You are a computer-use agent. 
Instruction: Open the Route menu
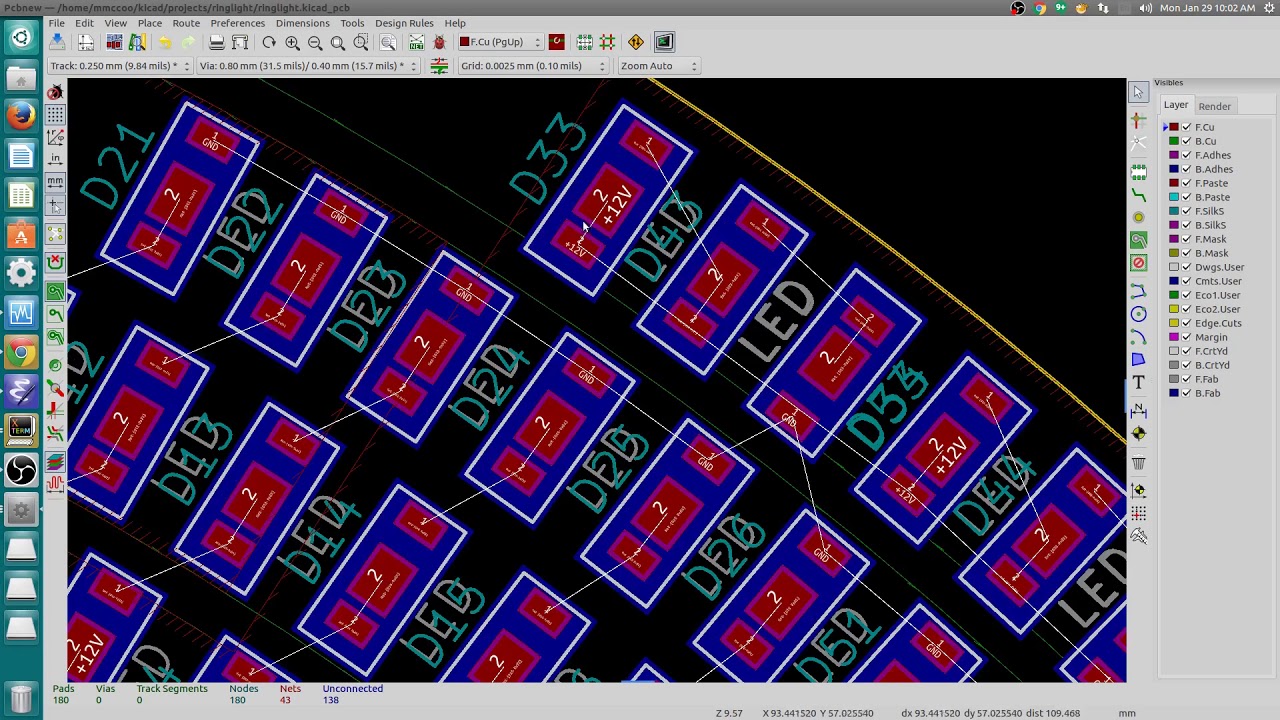tap(186, 23)
